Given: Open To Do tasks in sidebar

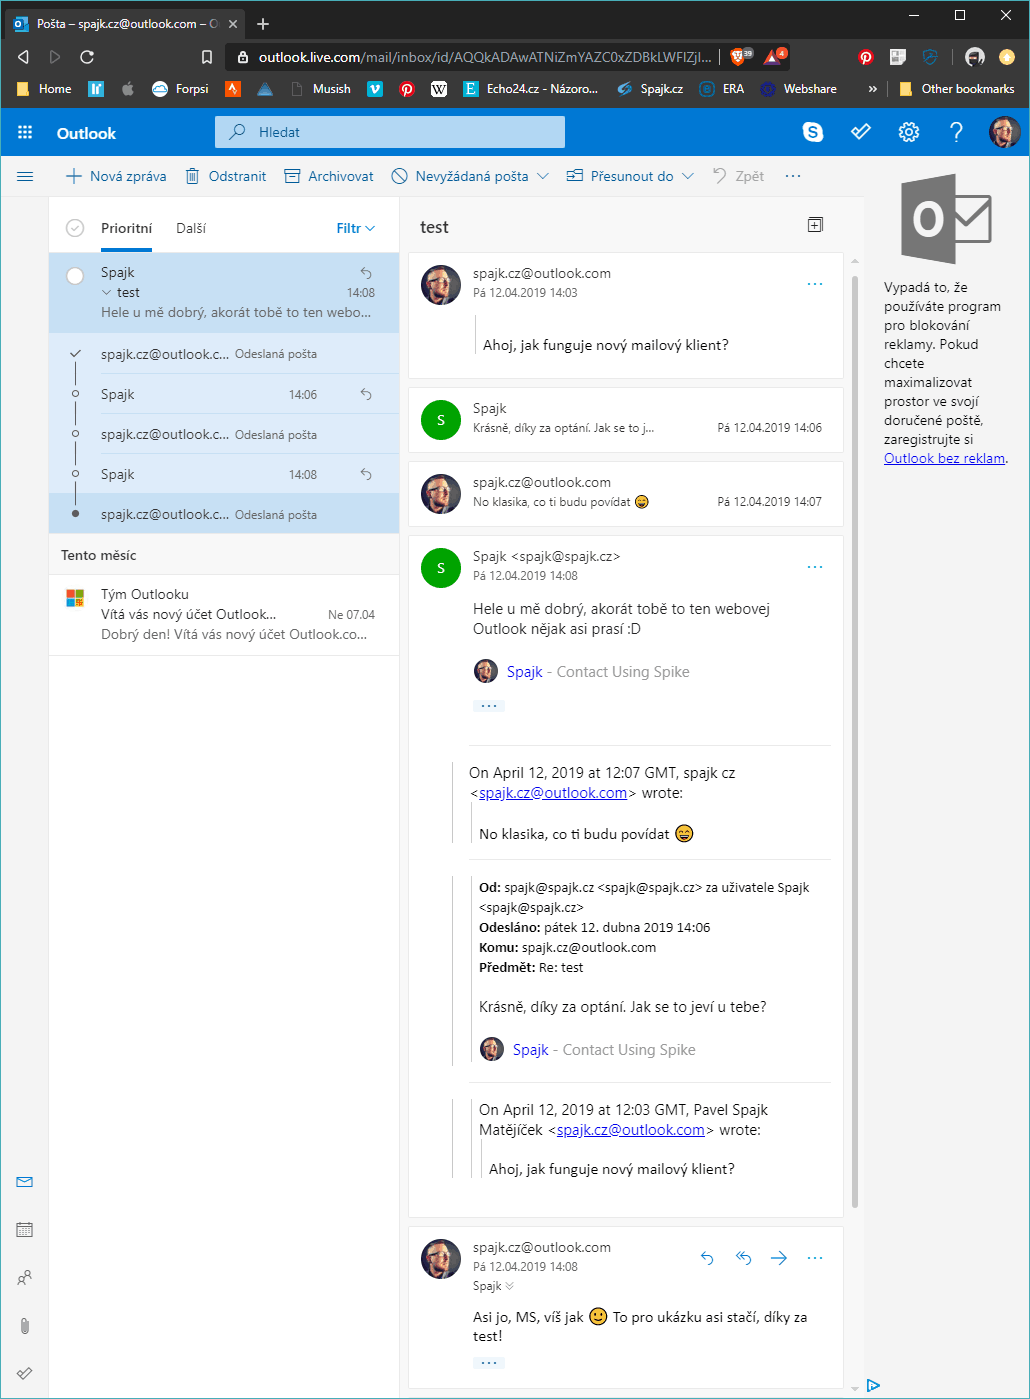Looking at the screenshot, I should pos(25,1373).
